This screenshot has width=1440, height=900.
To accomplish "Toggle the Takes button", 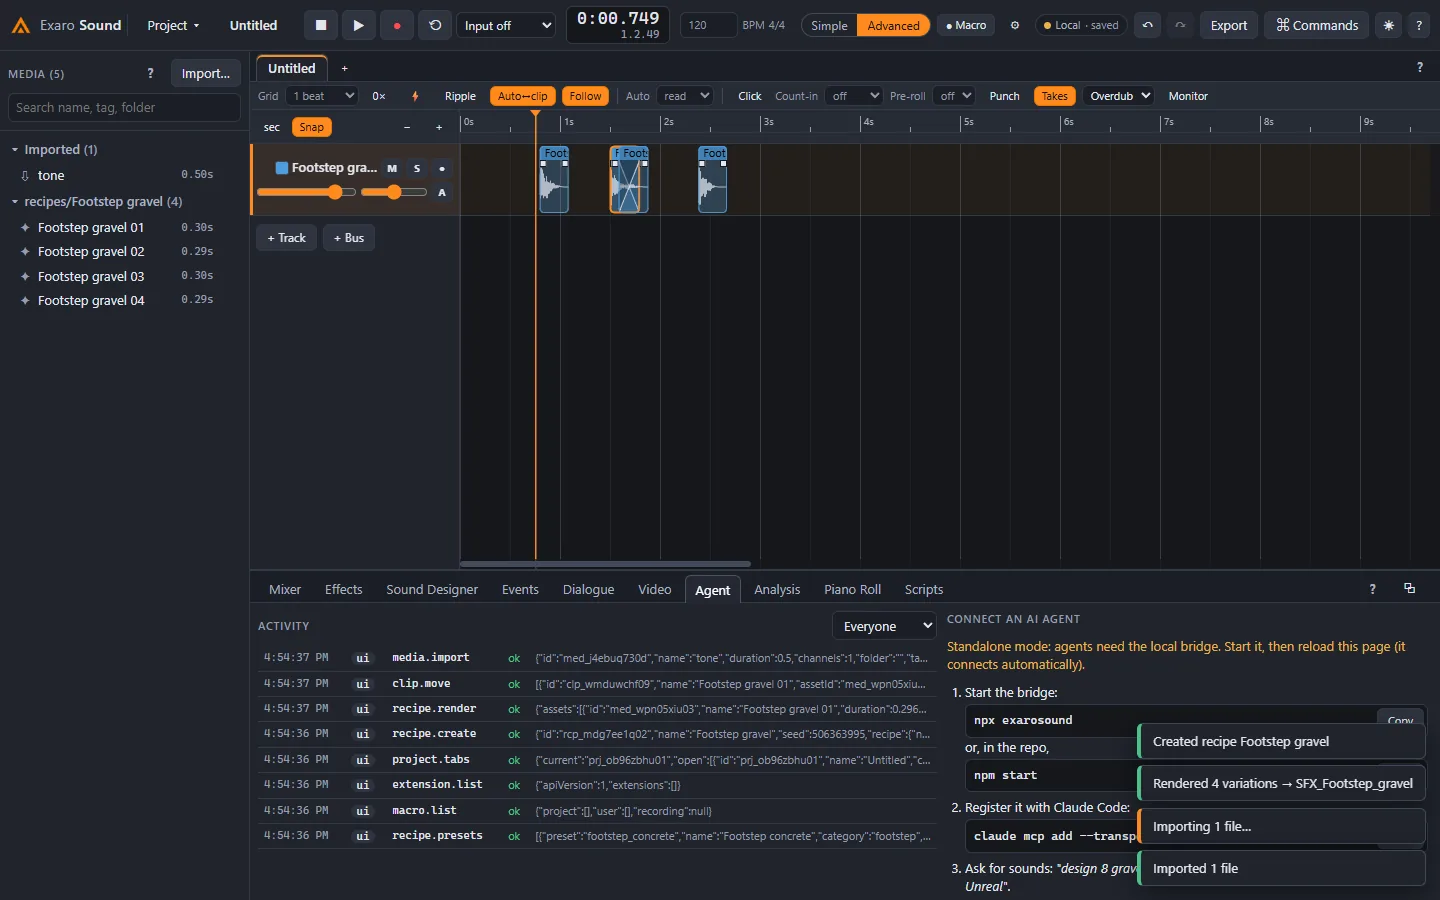I will [x=1054, y=96].
